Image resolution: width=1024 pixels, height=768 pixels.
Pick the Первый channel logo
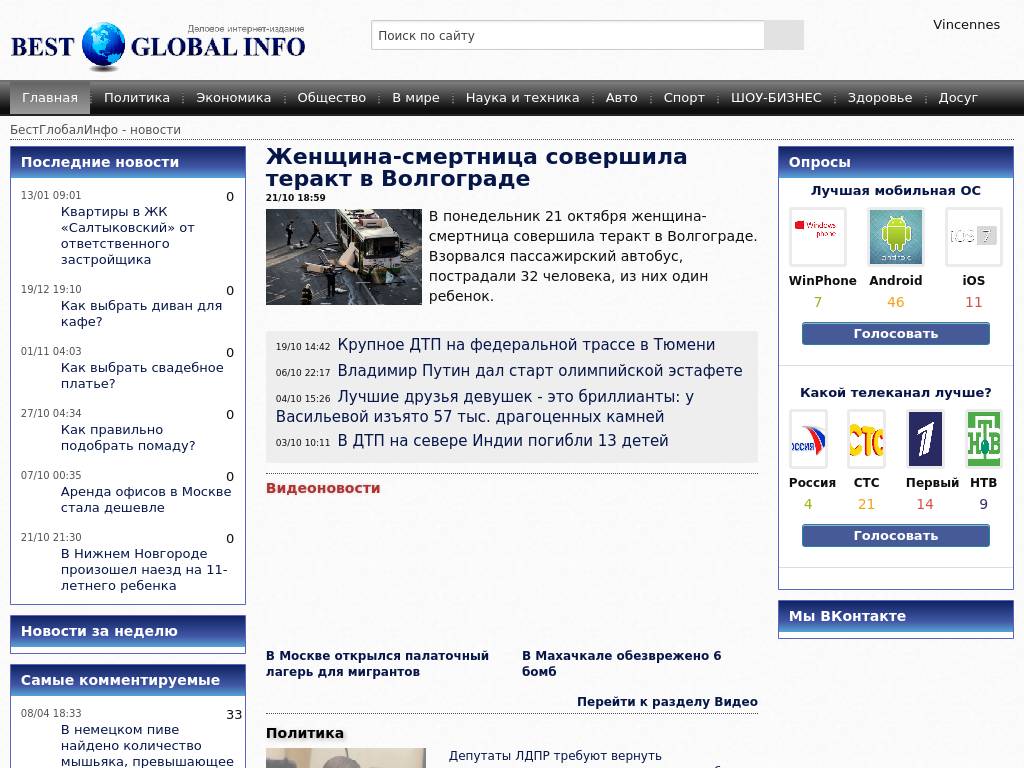pos(925,439)
